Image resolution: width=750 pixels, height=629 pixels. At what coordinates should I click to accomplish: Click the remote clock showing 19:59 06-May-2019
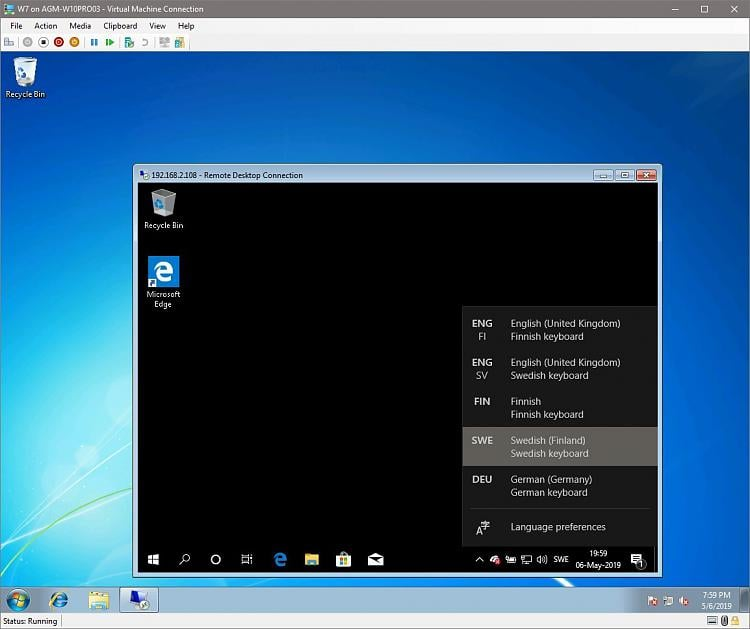tap(598, 559)
